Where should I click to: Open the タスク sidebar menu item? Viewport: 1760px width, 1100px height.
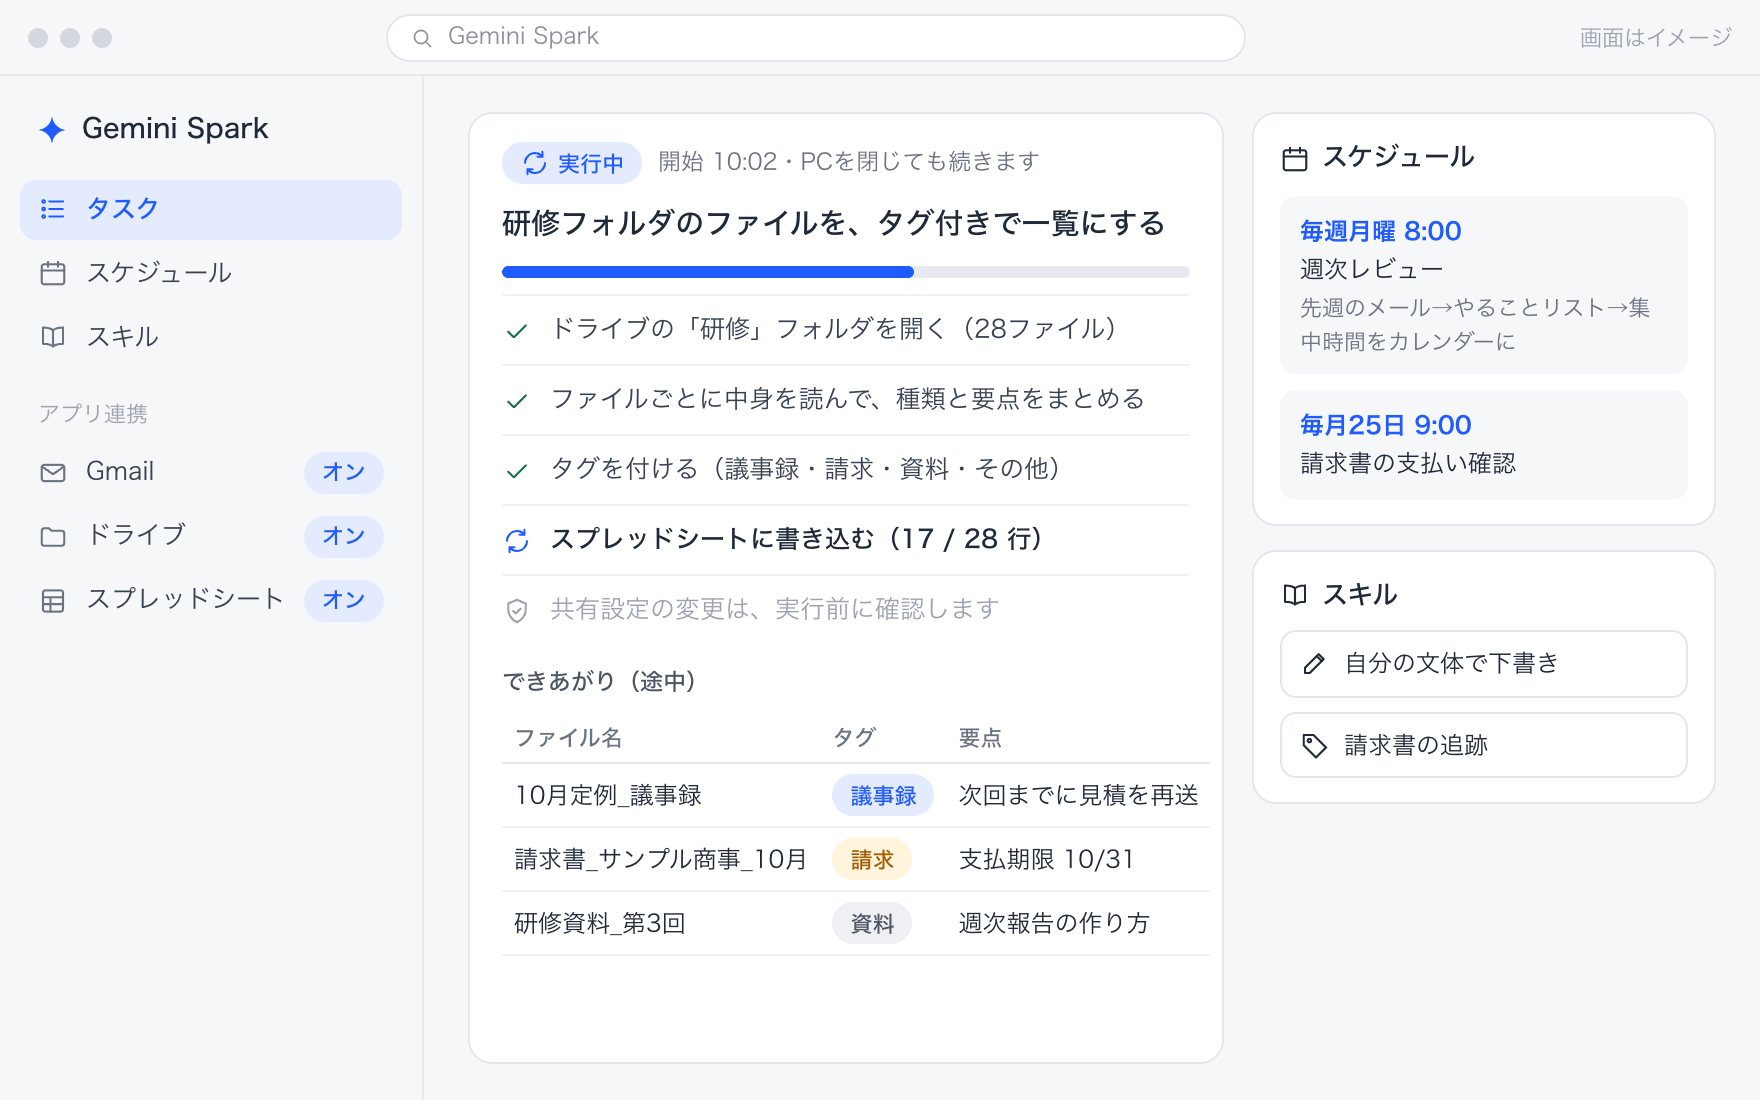pyautogui.click(x=211, y=210)
